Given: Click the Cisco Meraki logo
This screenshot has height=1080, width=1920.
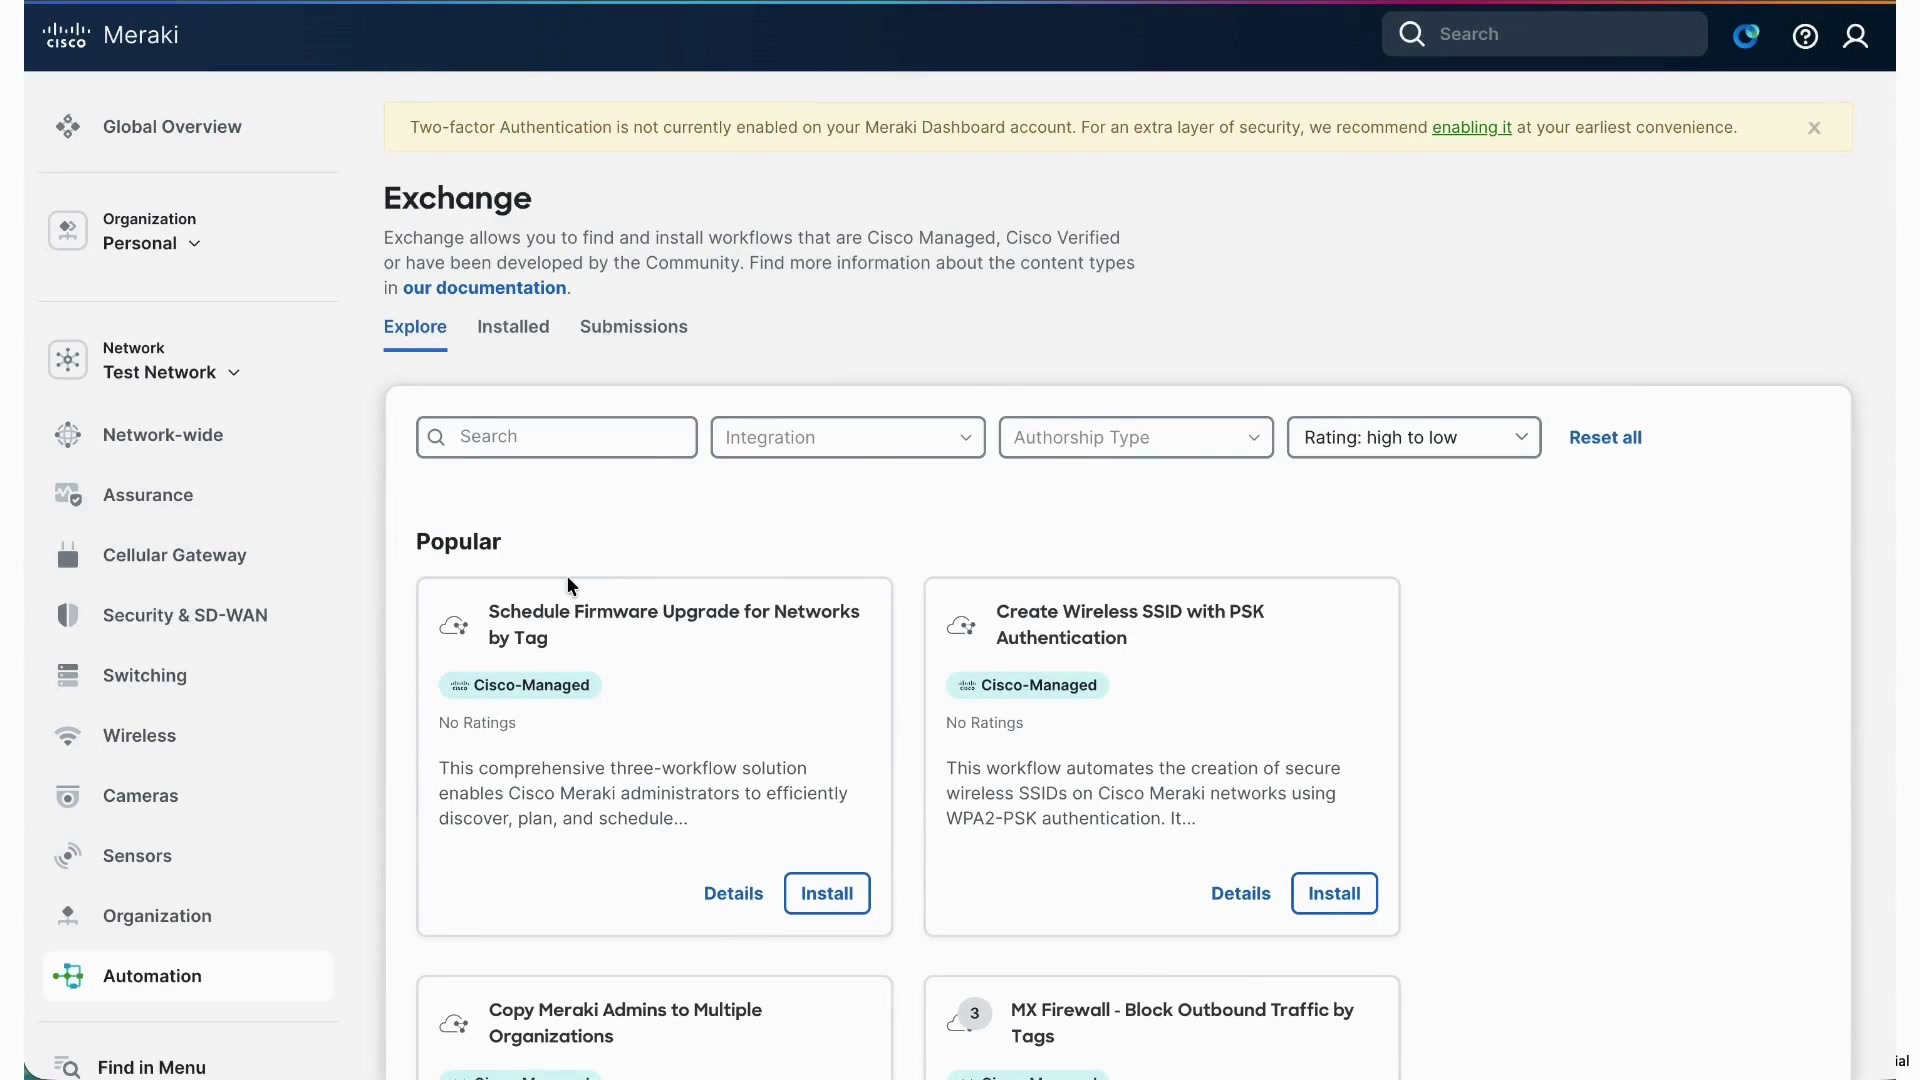Looking at the screenshot, I should 110,35.
